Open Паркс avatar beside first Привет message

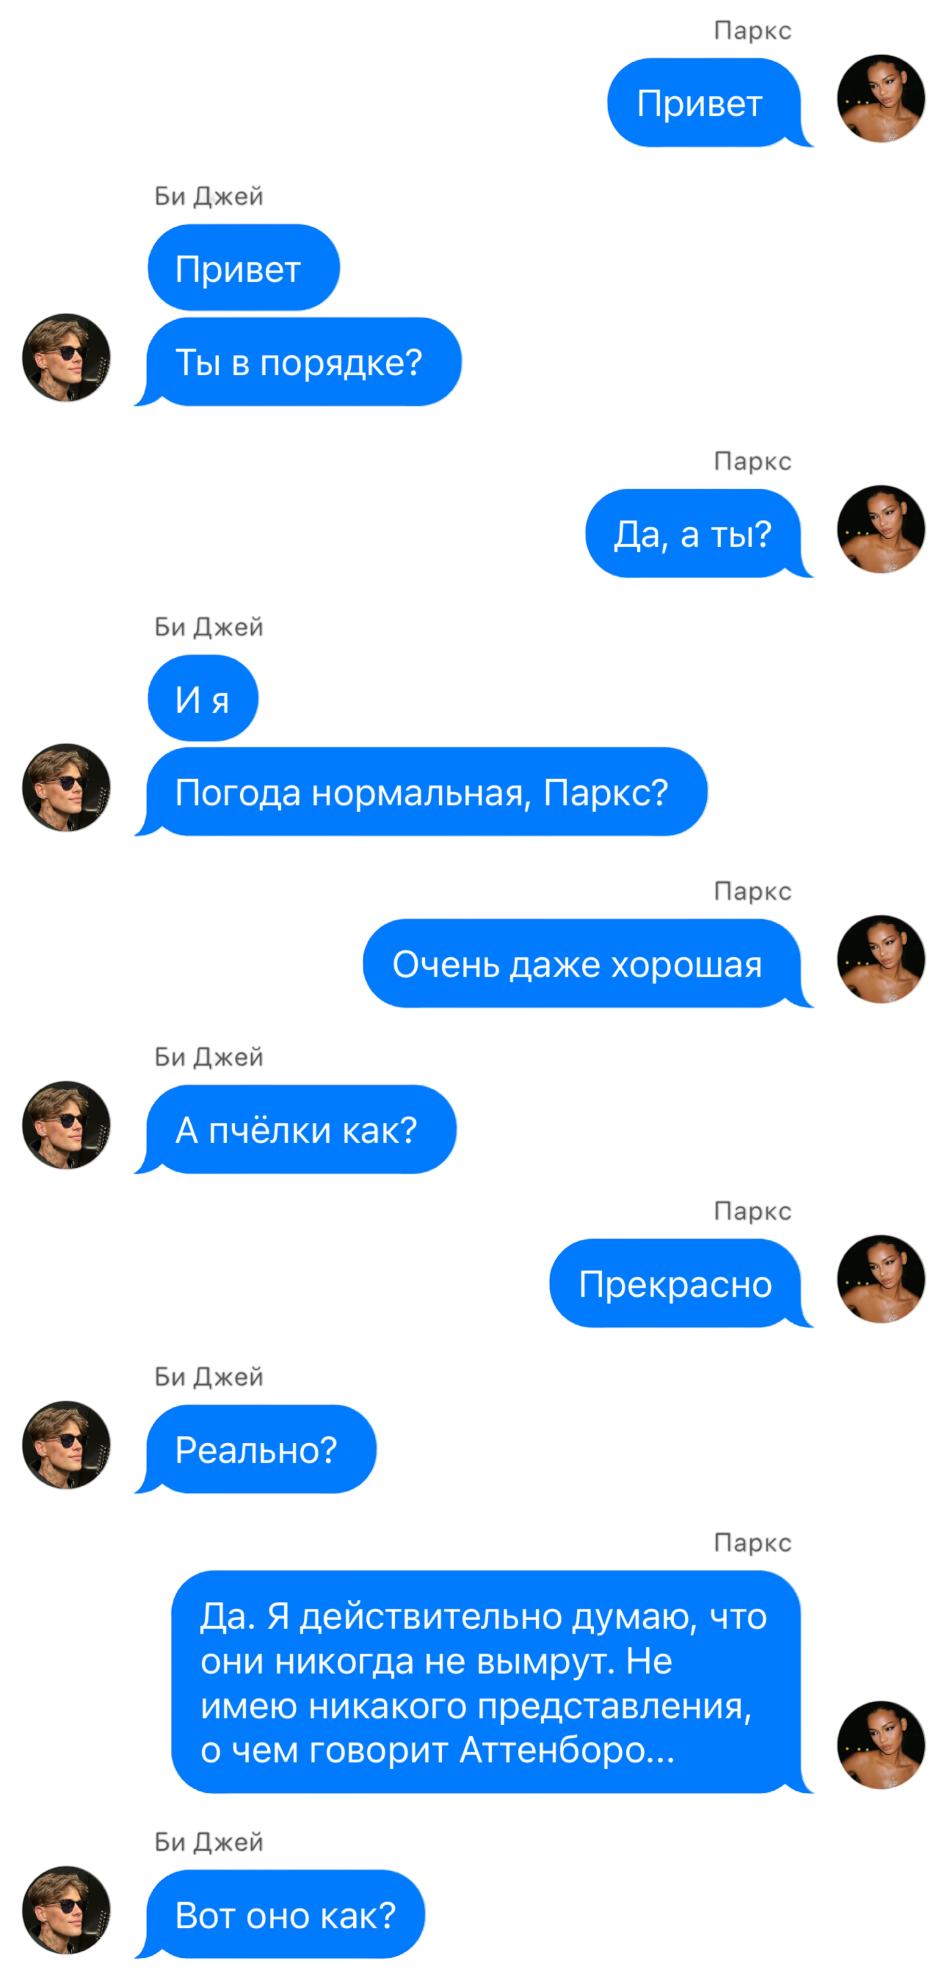[x=881, y=99]
